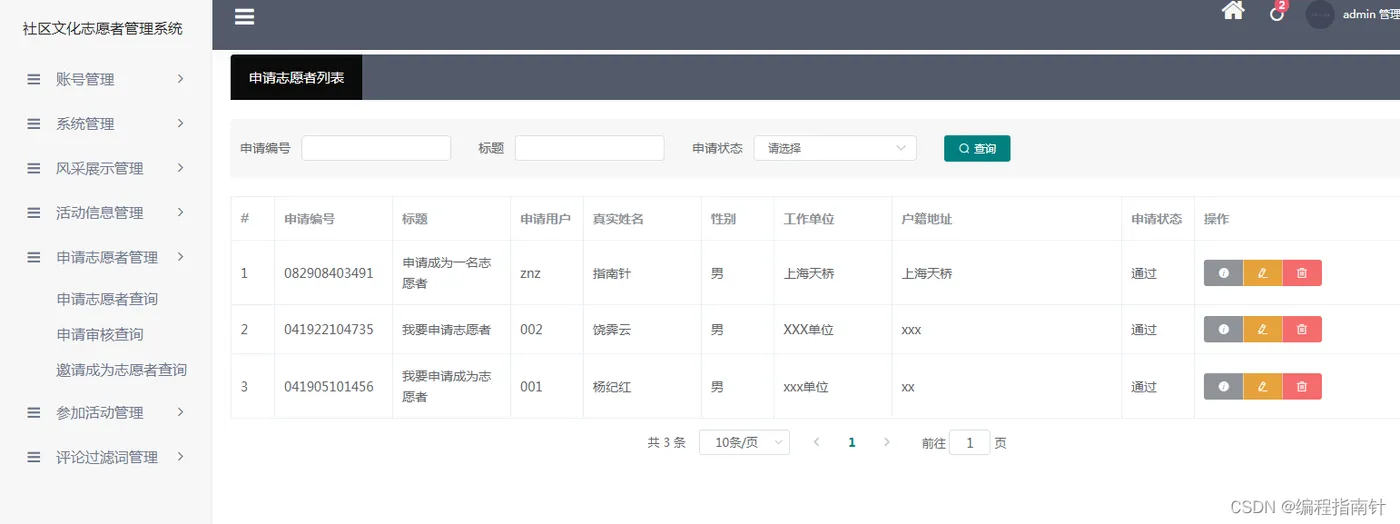Click the 真实姓名 column header
Screen dimensions: 1400x524
pos(618,219)
